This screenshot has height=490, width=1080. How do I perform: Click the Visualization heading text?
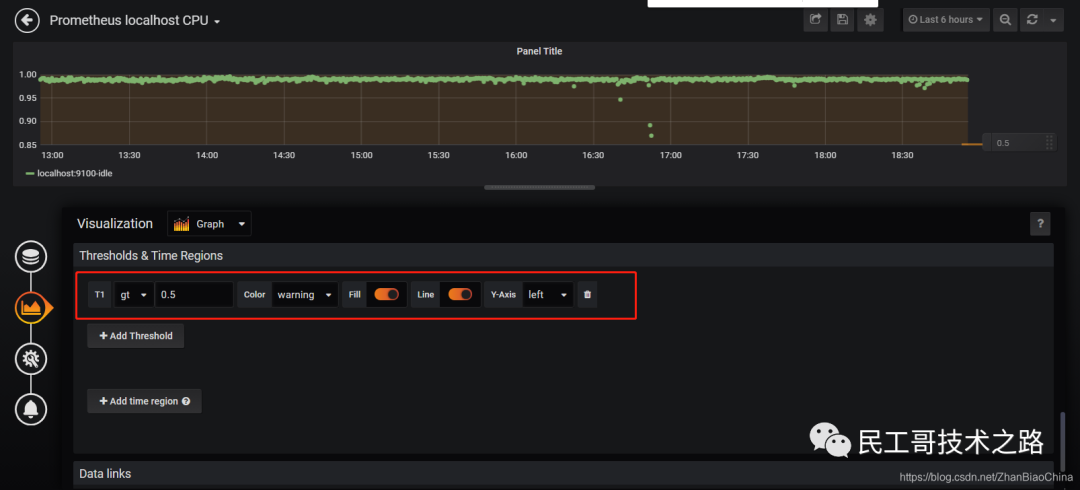pyautogui.click(x=115, y=223)
